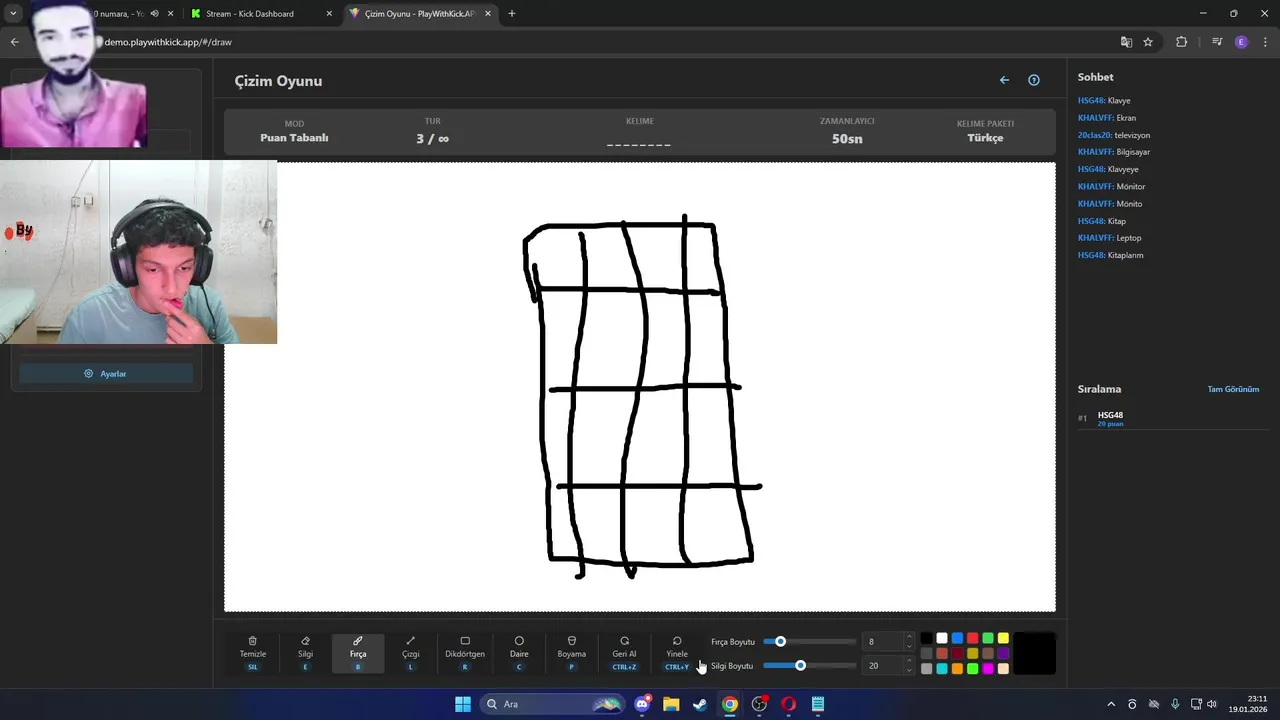
Task: Pick the small black swatch in palette
Action: 926,638
